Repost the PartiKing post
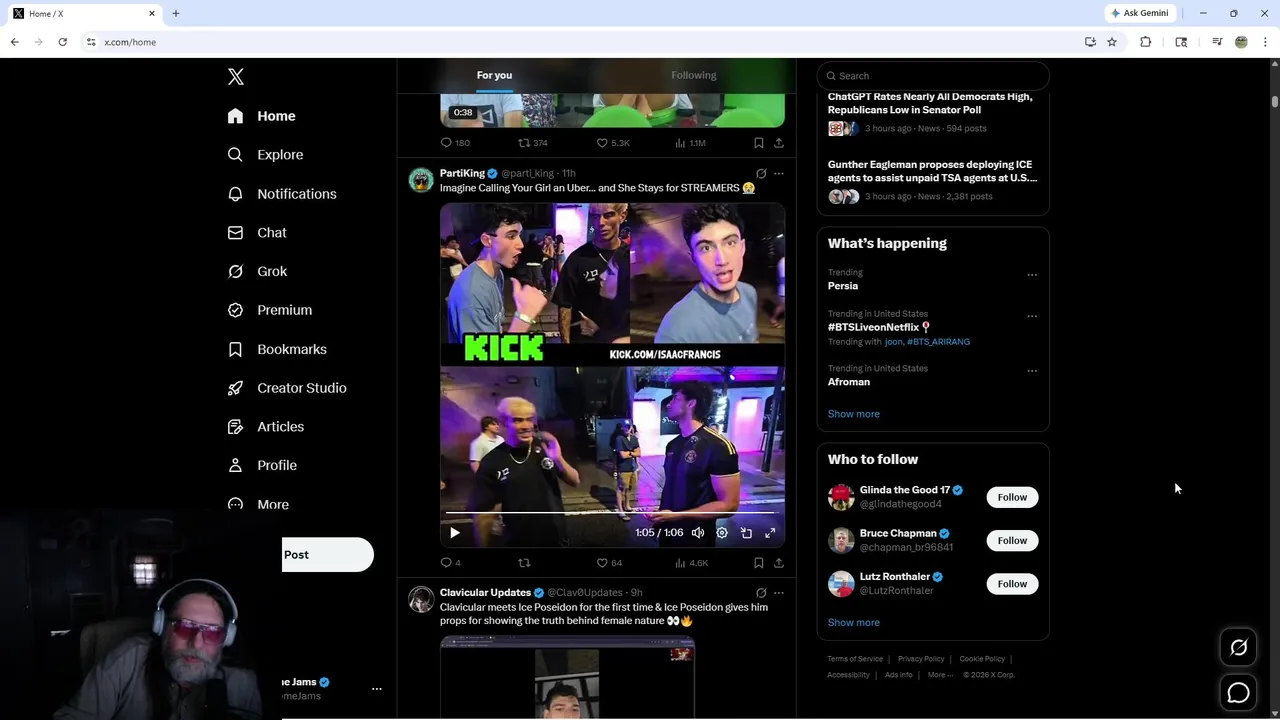 pos(524,563)
